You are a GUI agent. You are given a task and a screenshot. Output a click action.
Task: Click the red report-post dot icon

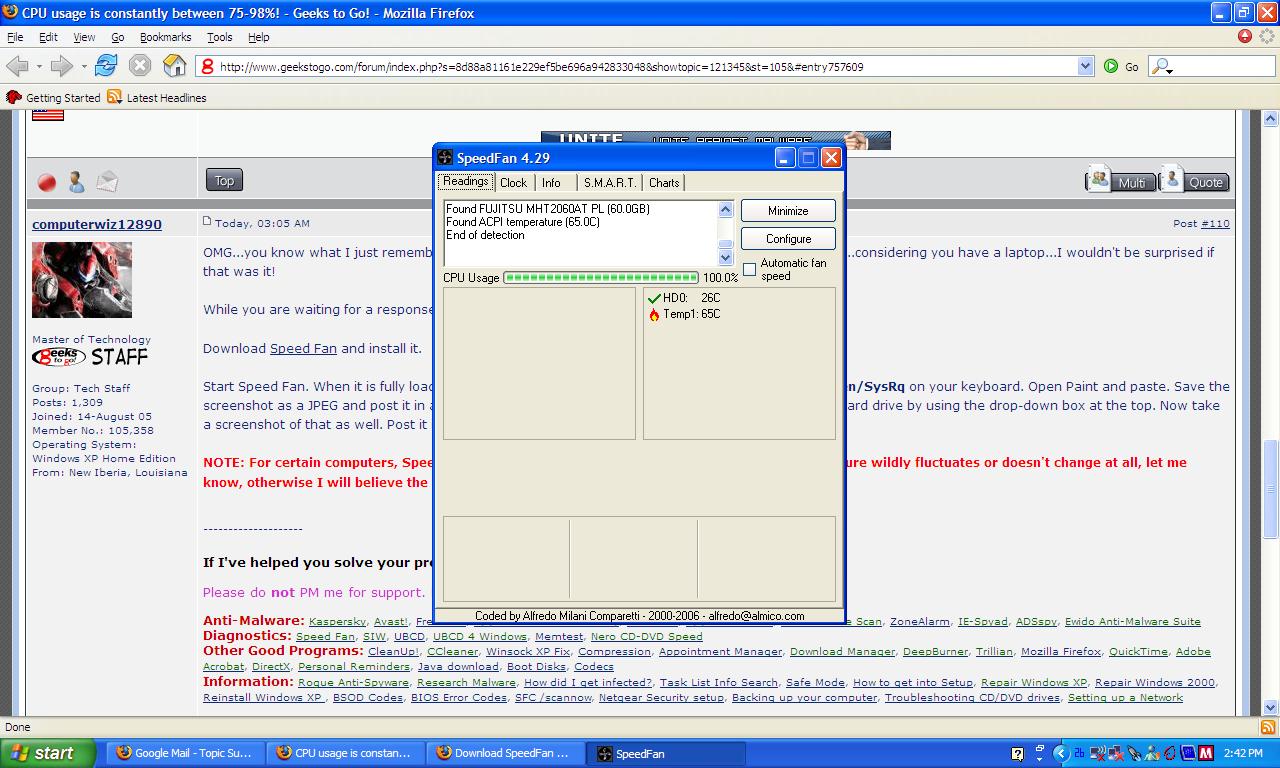(46, 182)
